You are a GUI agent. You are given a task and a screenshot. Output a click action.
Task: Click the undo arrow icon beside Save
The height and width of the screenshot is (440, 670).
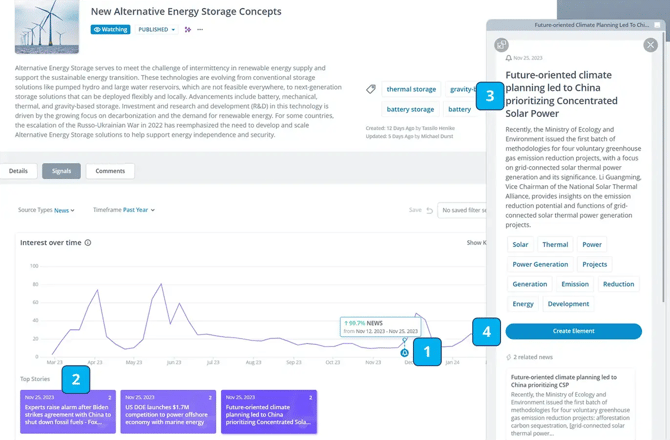coord(430,210)
